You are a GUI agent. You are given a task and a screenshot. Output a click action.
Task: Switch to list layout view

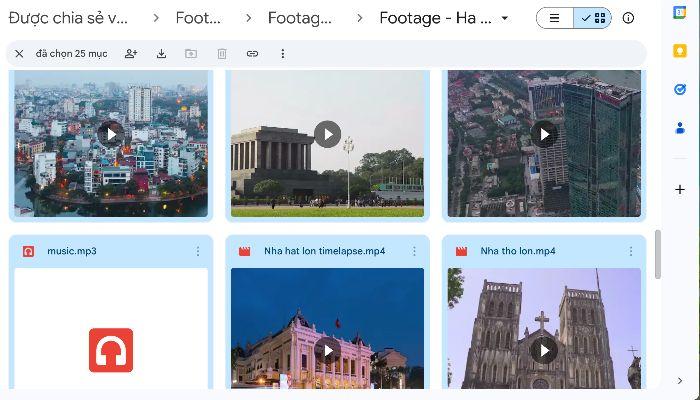(x=555, y=18)
